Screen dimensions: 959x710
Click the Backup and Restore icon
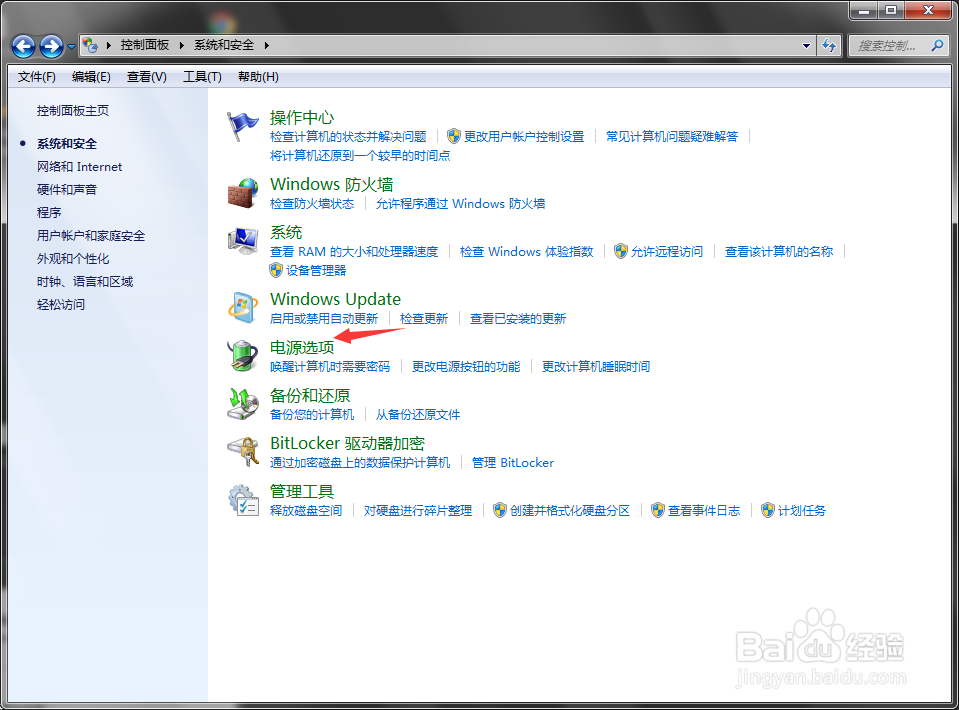tap(243, 404)
